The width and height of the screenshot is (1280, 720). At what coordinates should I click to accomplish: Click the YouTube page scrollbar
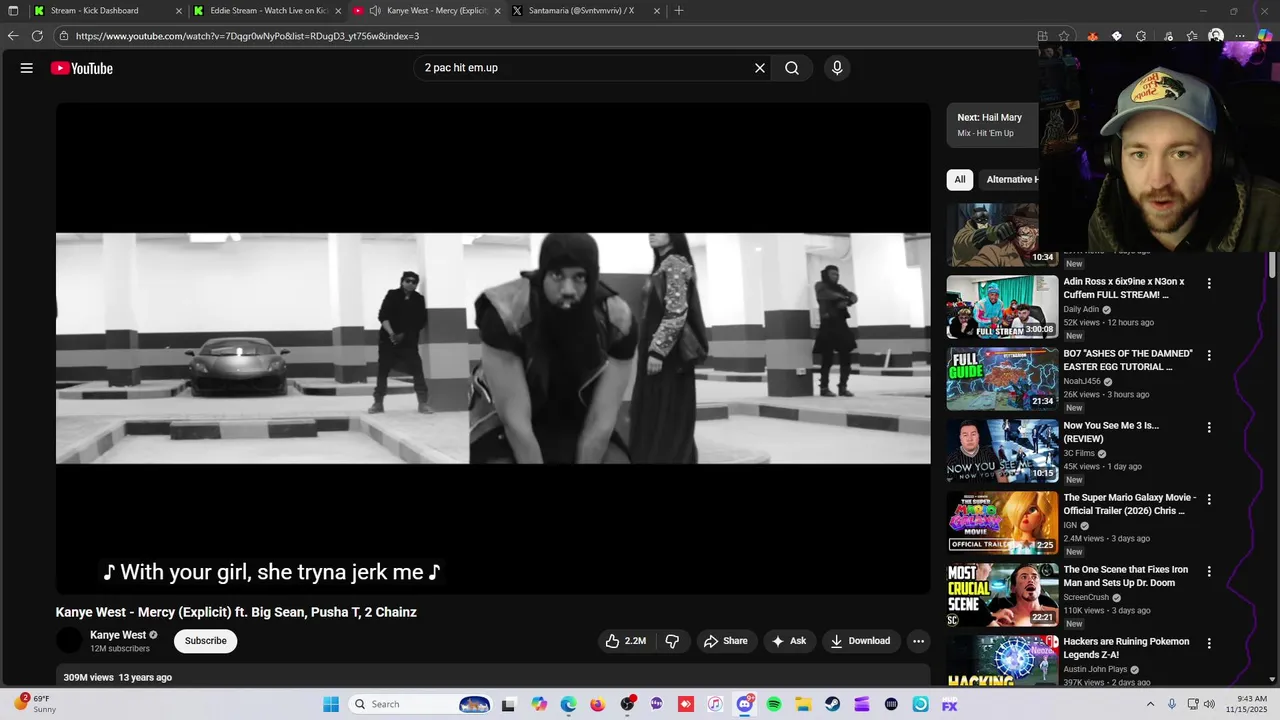[1273, 265]
